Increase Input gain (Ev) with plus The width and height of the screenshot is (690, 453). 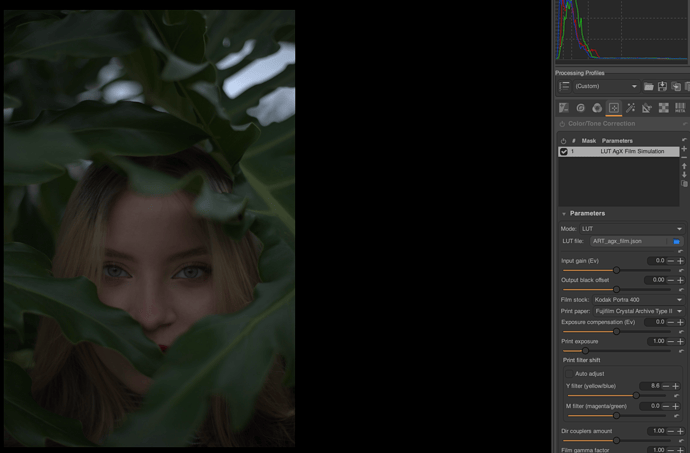[x=680, y=261]
